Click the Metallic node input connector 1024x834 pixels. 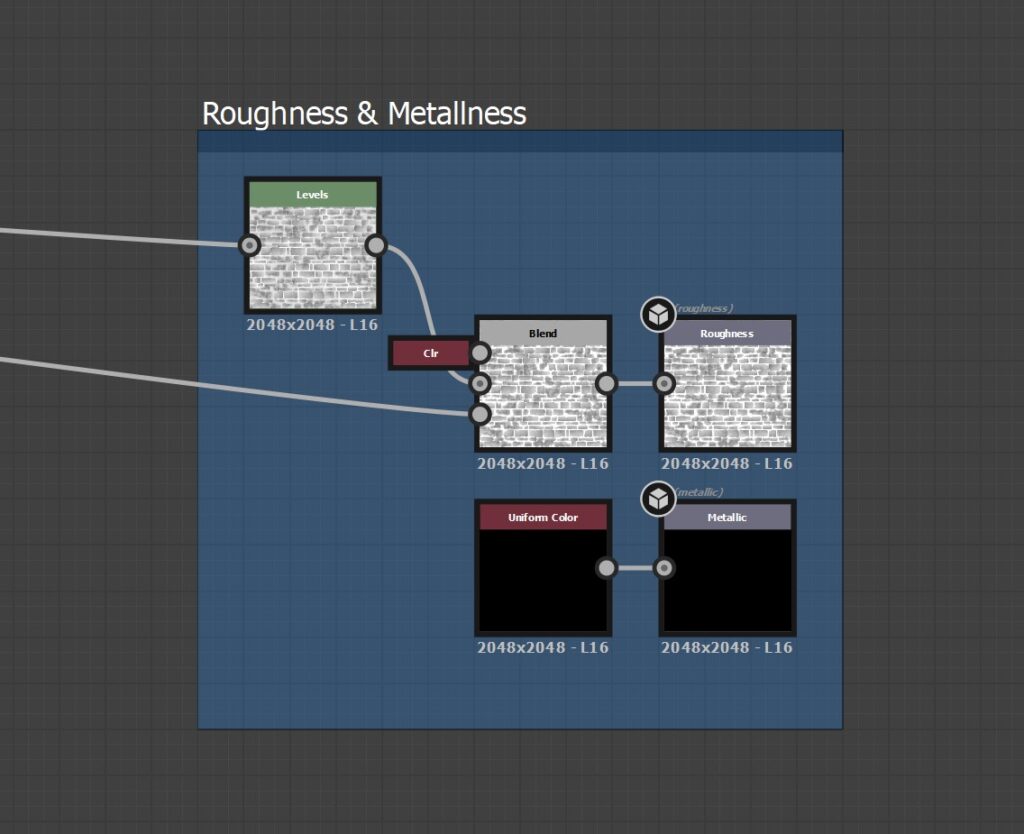pyautogui.click(x=663, y=567)
